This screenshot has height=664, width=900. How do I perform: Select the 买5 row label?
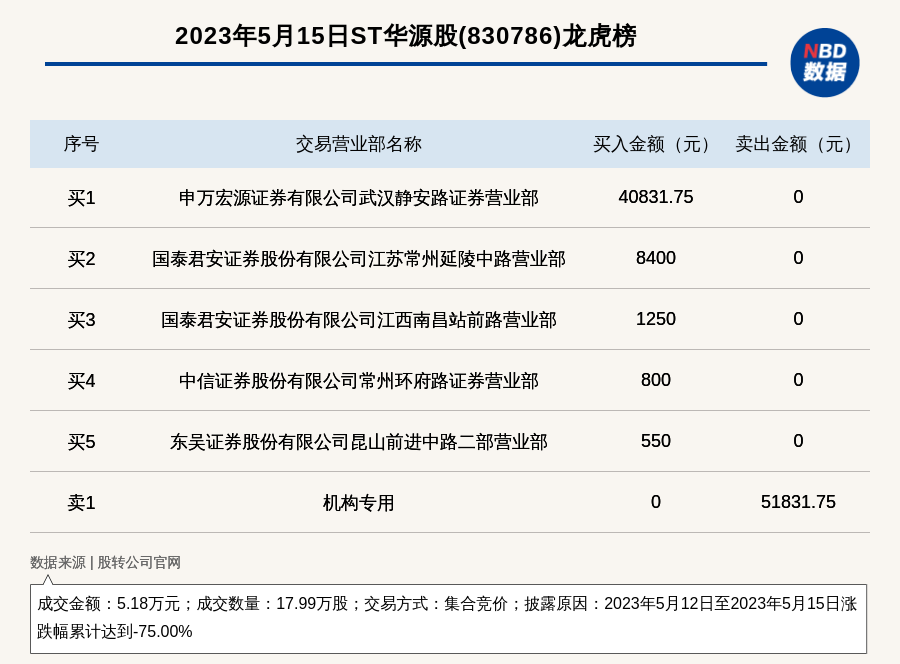(x=81, y=442)
